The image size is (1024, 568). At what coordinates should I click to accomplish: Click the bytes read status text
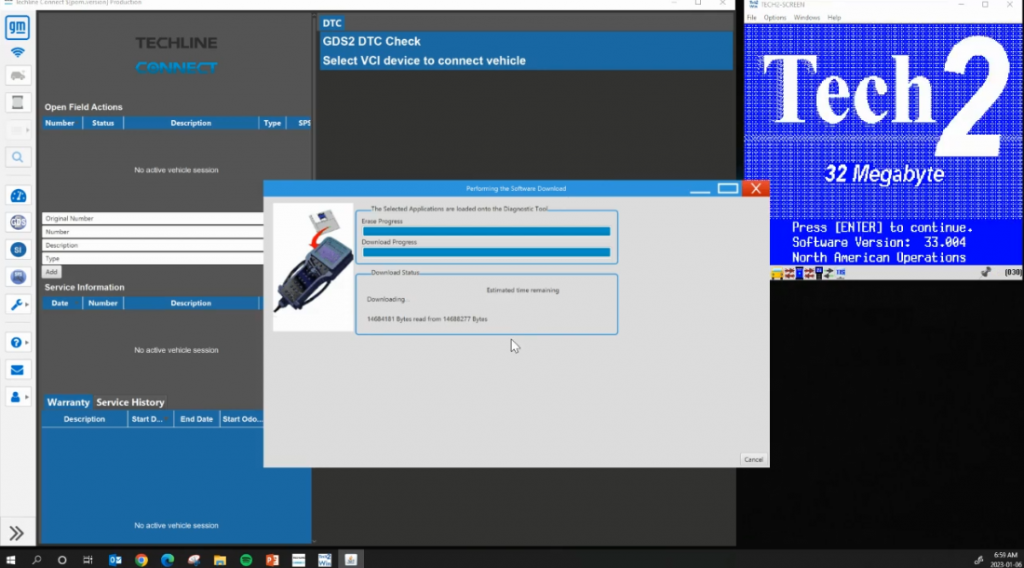[x=427, y=319]
